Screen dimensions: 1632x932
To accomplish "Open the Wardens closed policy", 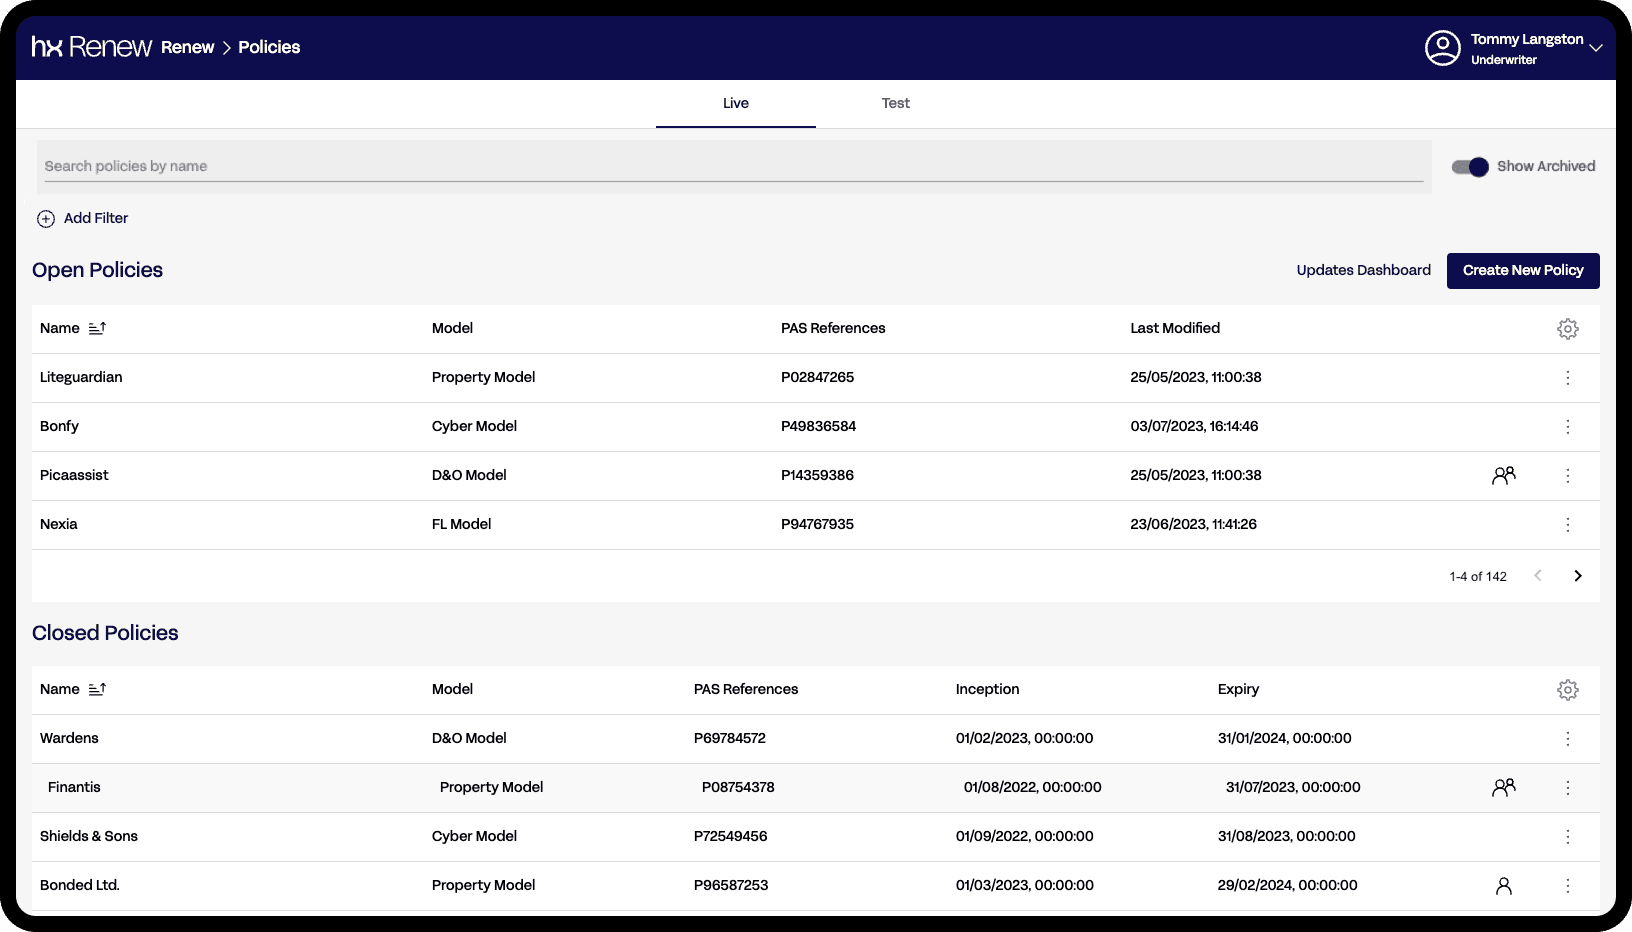I will point(69,738).
